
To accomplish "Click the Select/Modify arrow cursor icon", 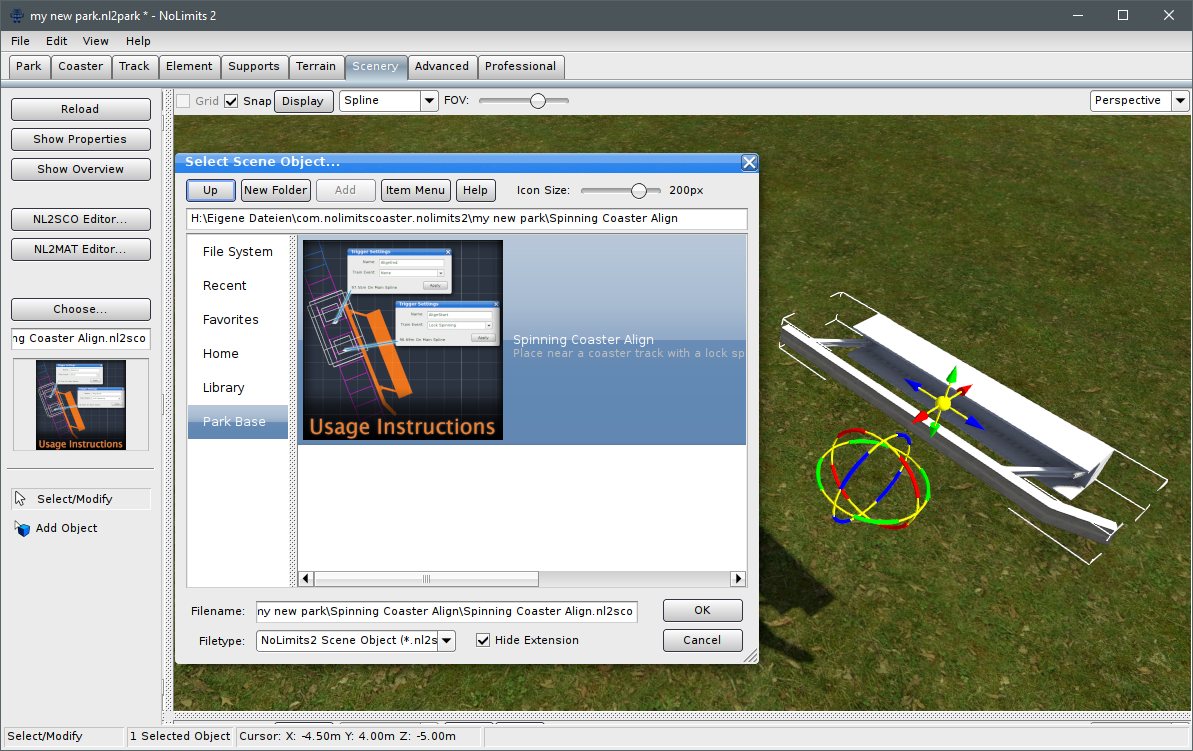I will [x=21, y=498].
